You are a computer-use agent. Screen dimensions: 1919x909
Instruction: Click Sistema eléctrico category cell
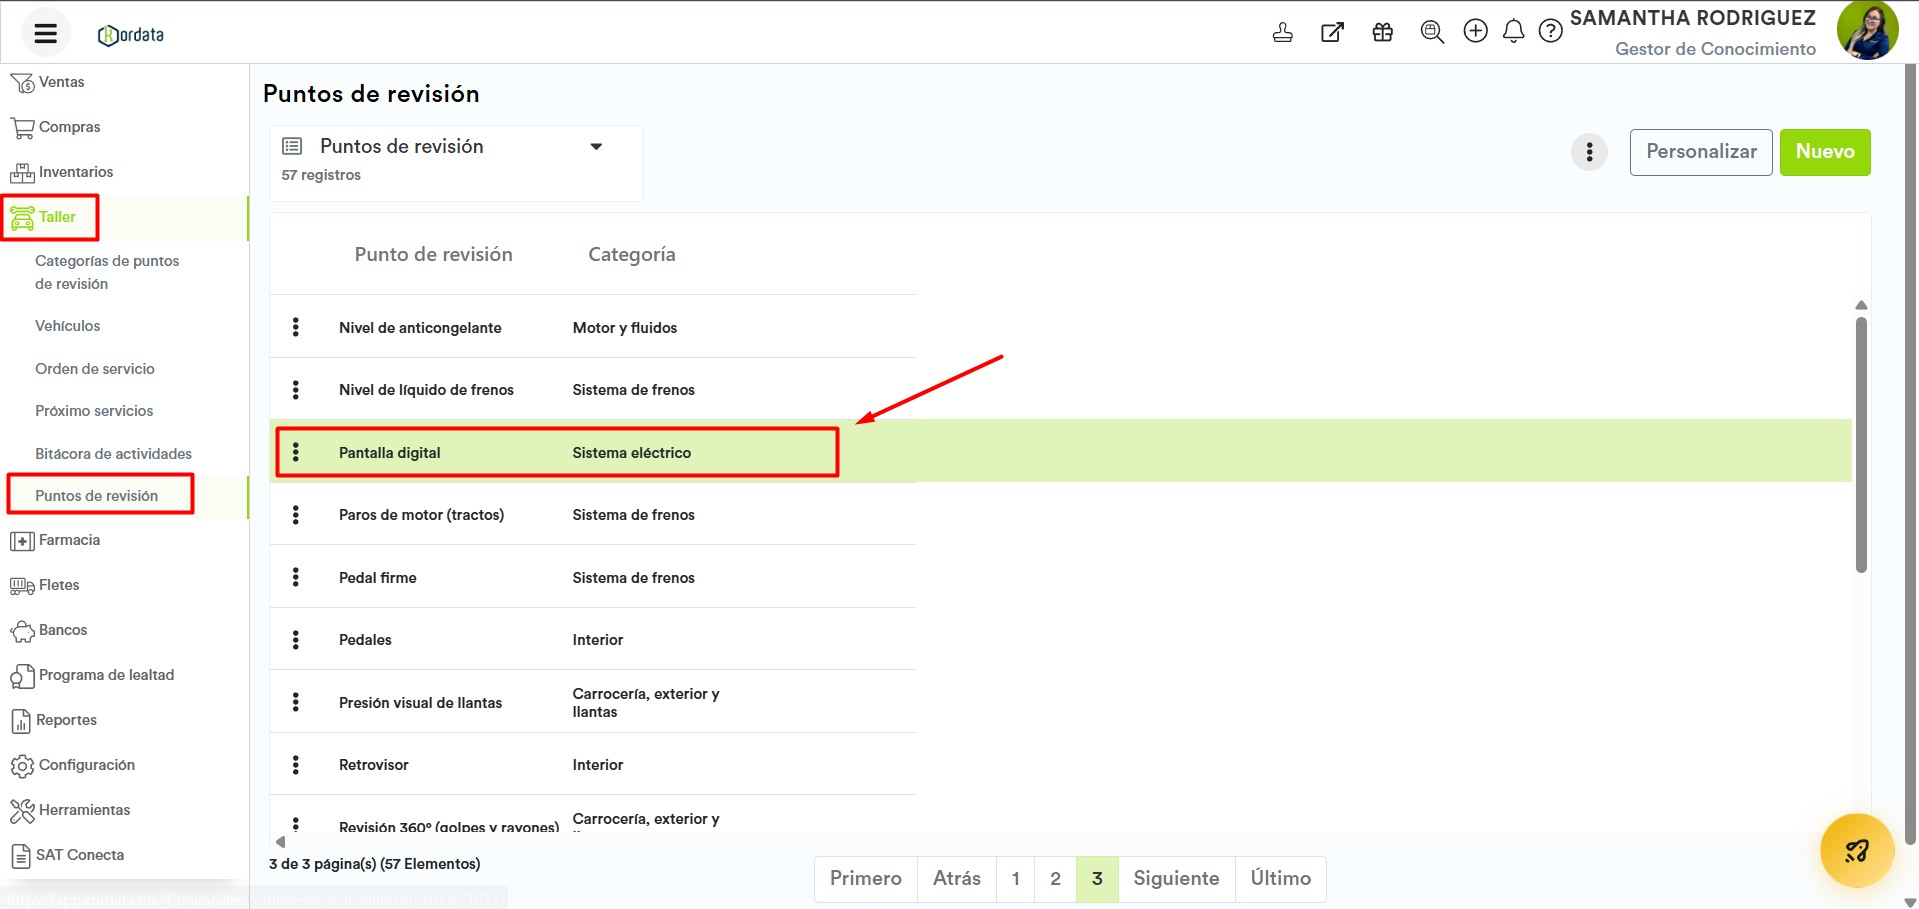(632, 453)
